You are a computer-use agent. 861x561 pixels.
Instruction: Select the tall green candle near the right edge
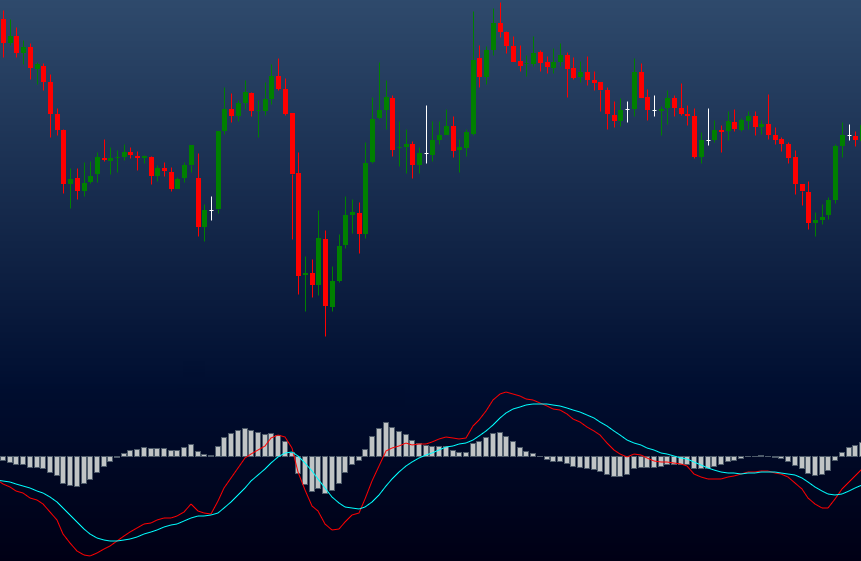tap(835, 172)
